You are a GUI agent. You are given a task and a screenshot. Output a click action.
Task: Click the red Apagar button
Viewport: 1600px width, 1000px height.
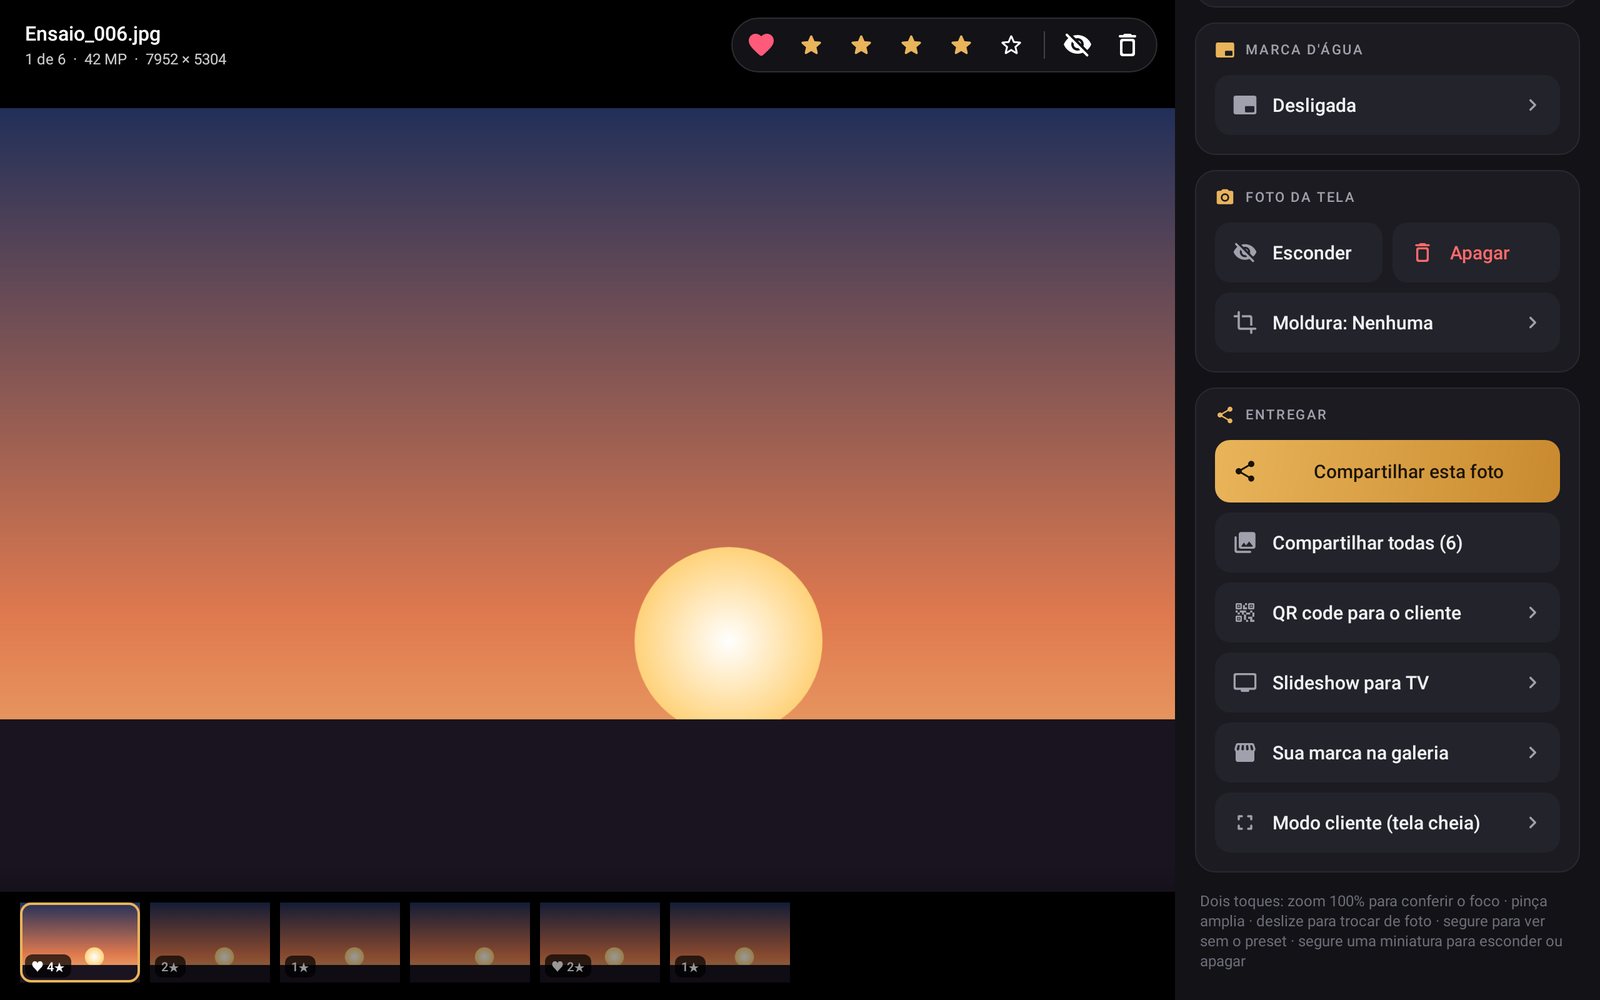click(x=1476, y=253)
